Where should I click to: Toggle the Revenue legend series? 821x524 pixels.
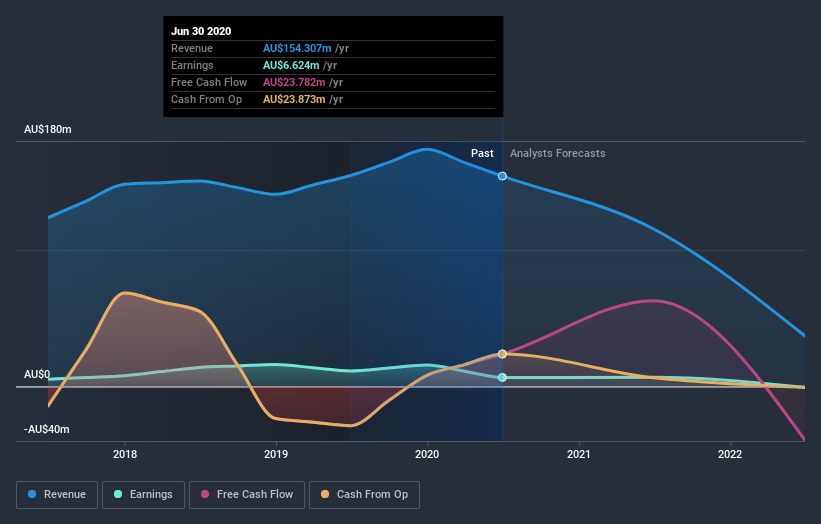click(x=57, y=495)
